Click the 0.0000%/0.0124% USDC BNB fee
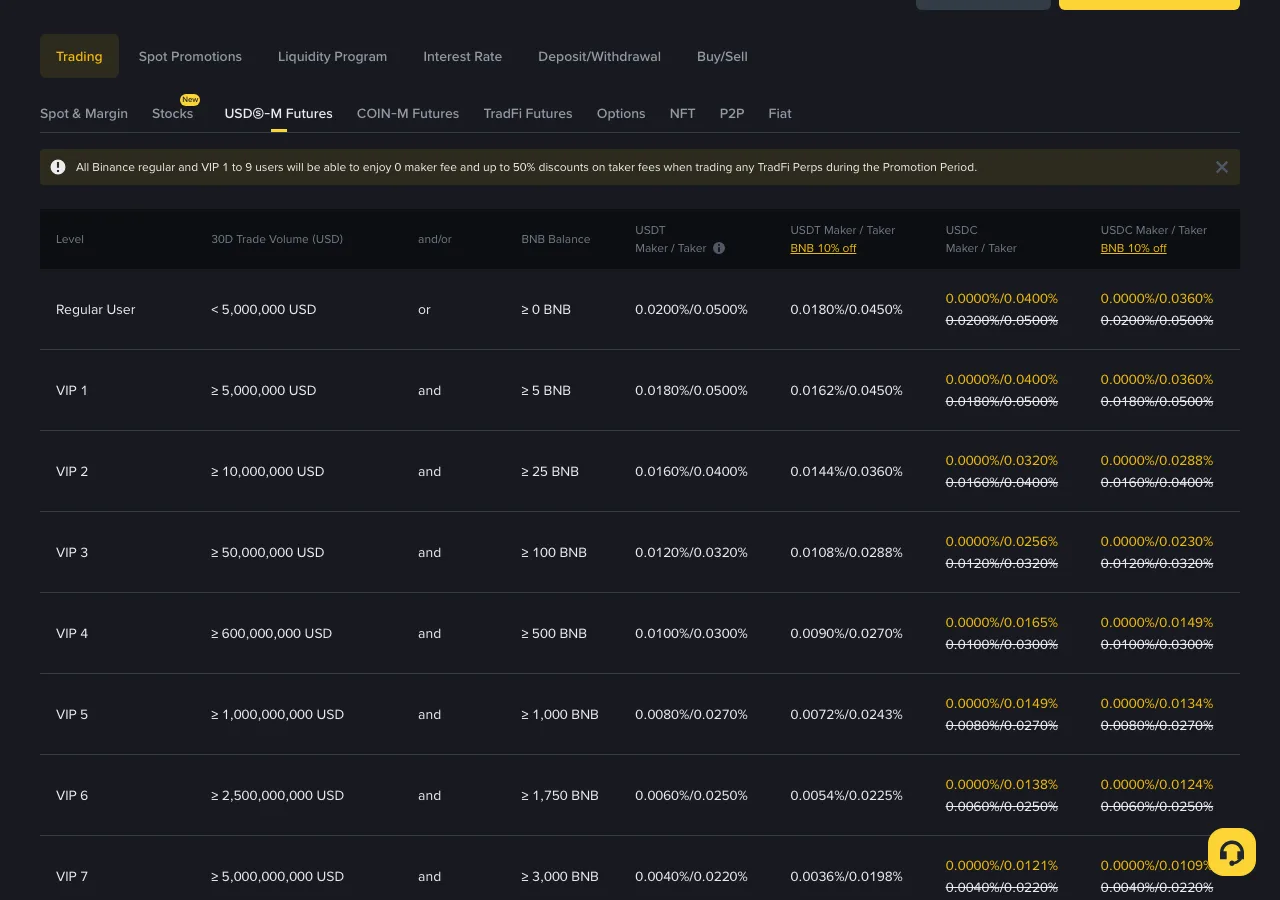Image resolution: width=1280 pixels, height=900 pixels. click(x=1157, y=784)
